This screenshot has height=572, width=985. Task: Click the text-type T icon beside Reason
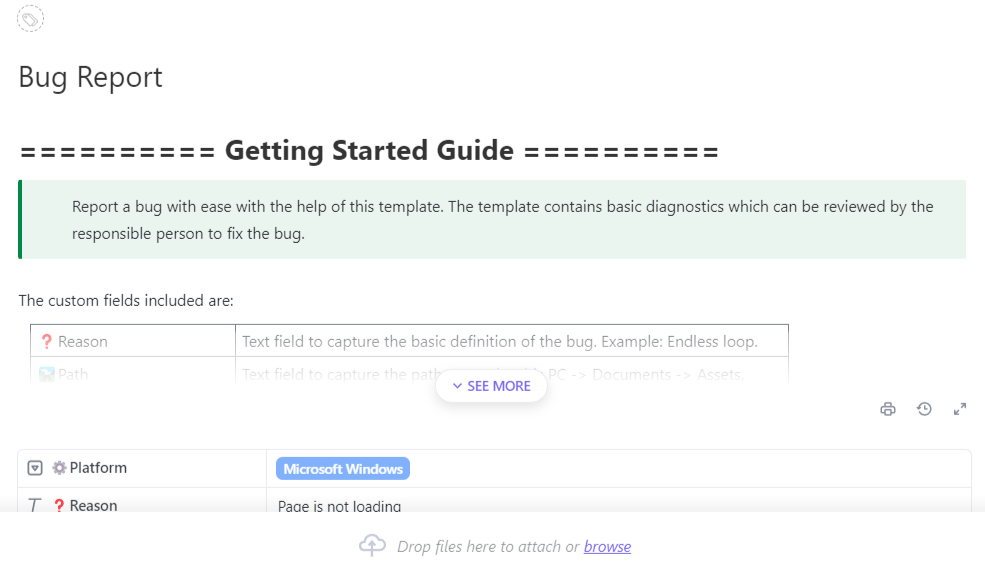pos(35,506)
